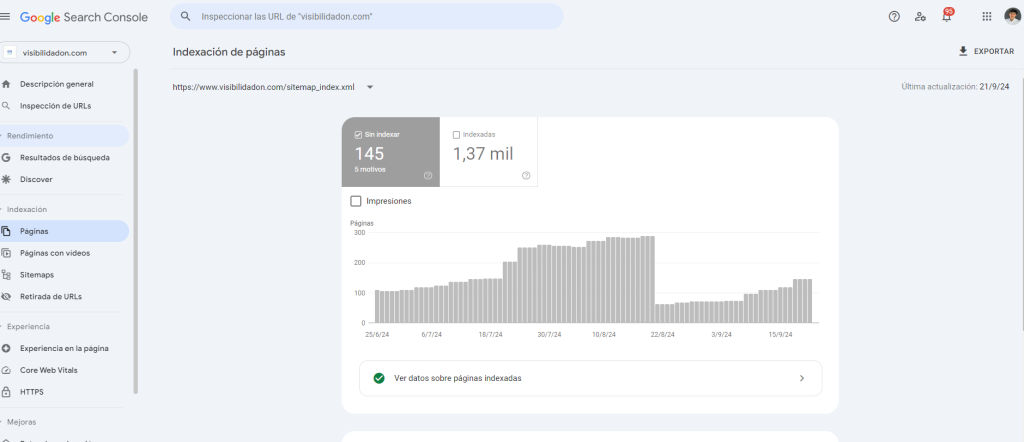Go to Sitemaps in sidebar
This screenshot has height=442, width=1024.
pos(37,274)
